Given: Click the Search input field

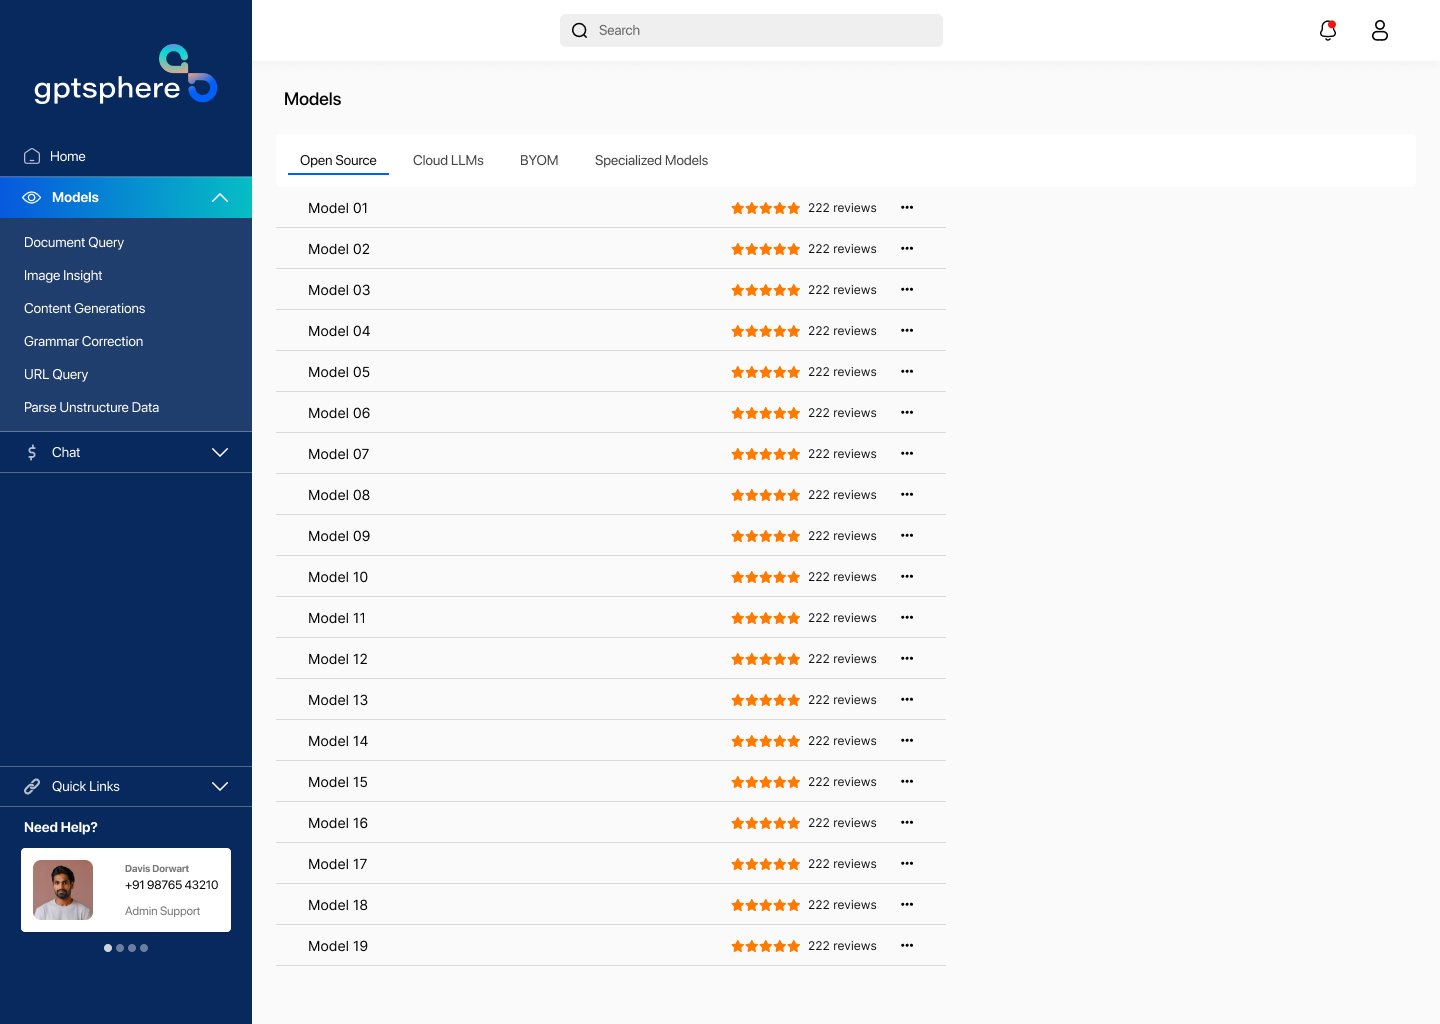Looking at the screenshot, I should pos(751,30).
